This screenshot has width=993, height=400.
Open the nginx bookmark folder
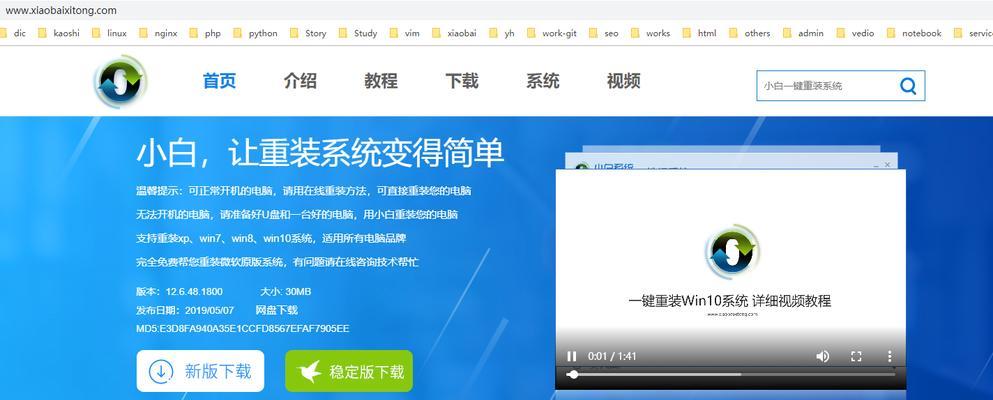point(158,33)
